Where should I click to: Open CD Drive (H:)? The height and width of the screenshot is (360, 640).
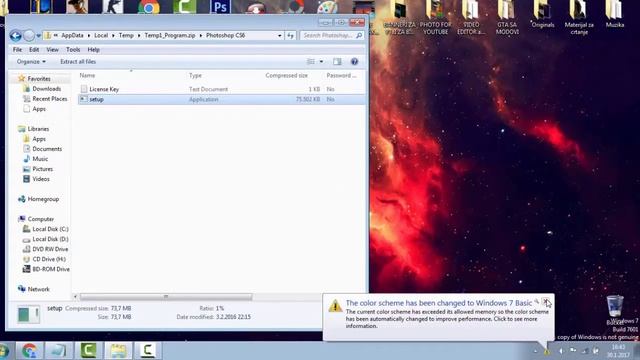(x=49, y=259)
